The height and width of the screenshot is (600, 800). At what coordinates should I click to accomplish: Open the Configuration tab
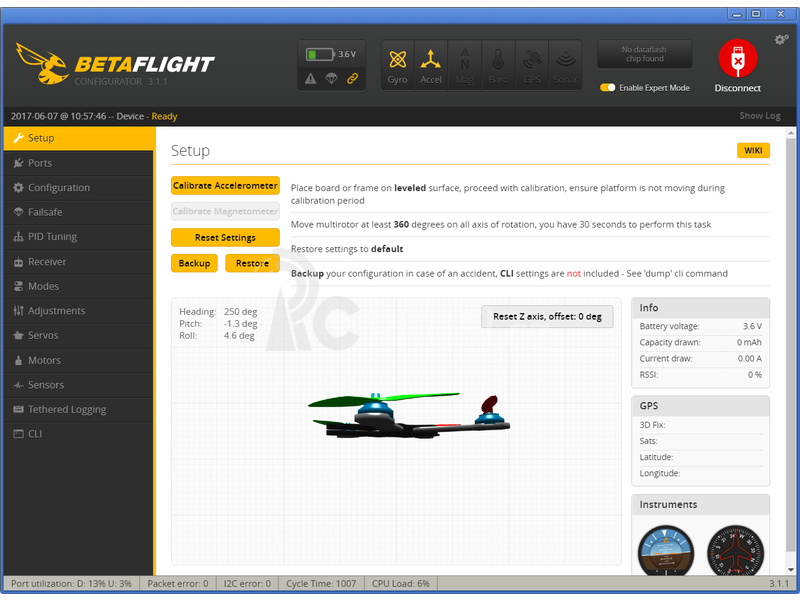click(79, 188)
